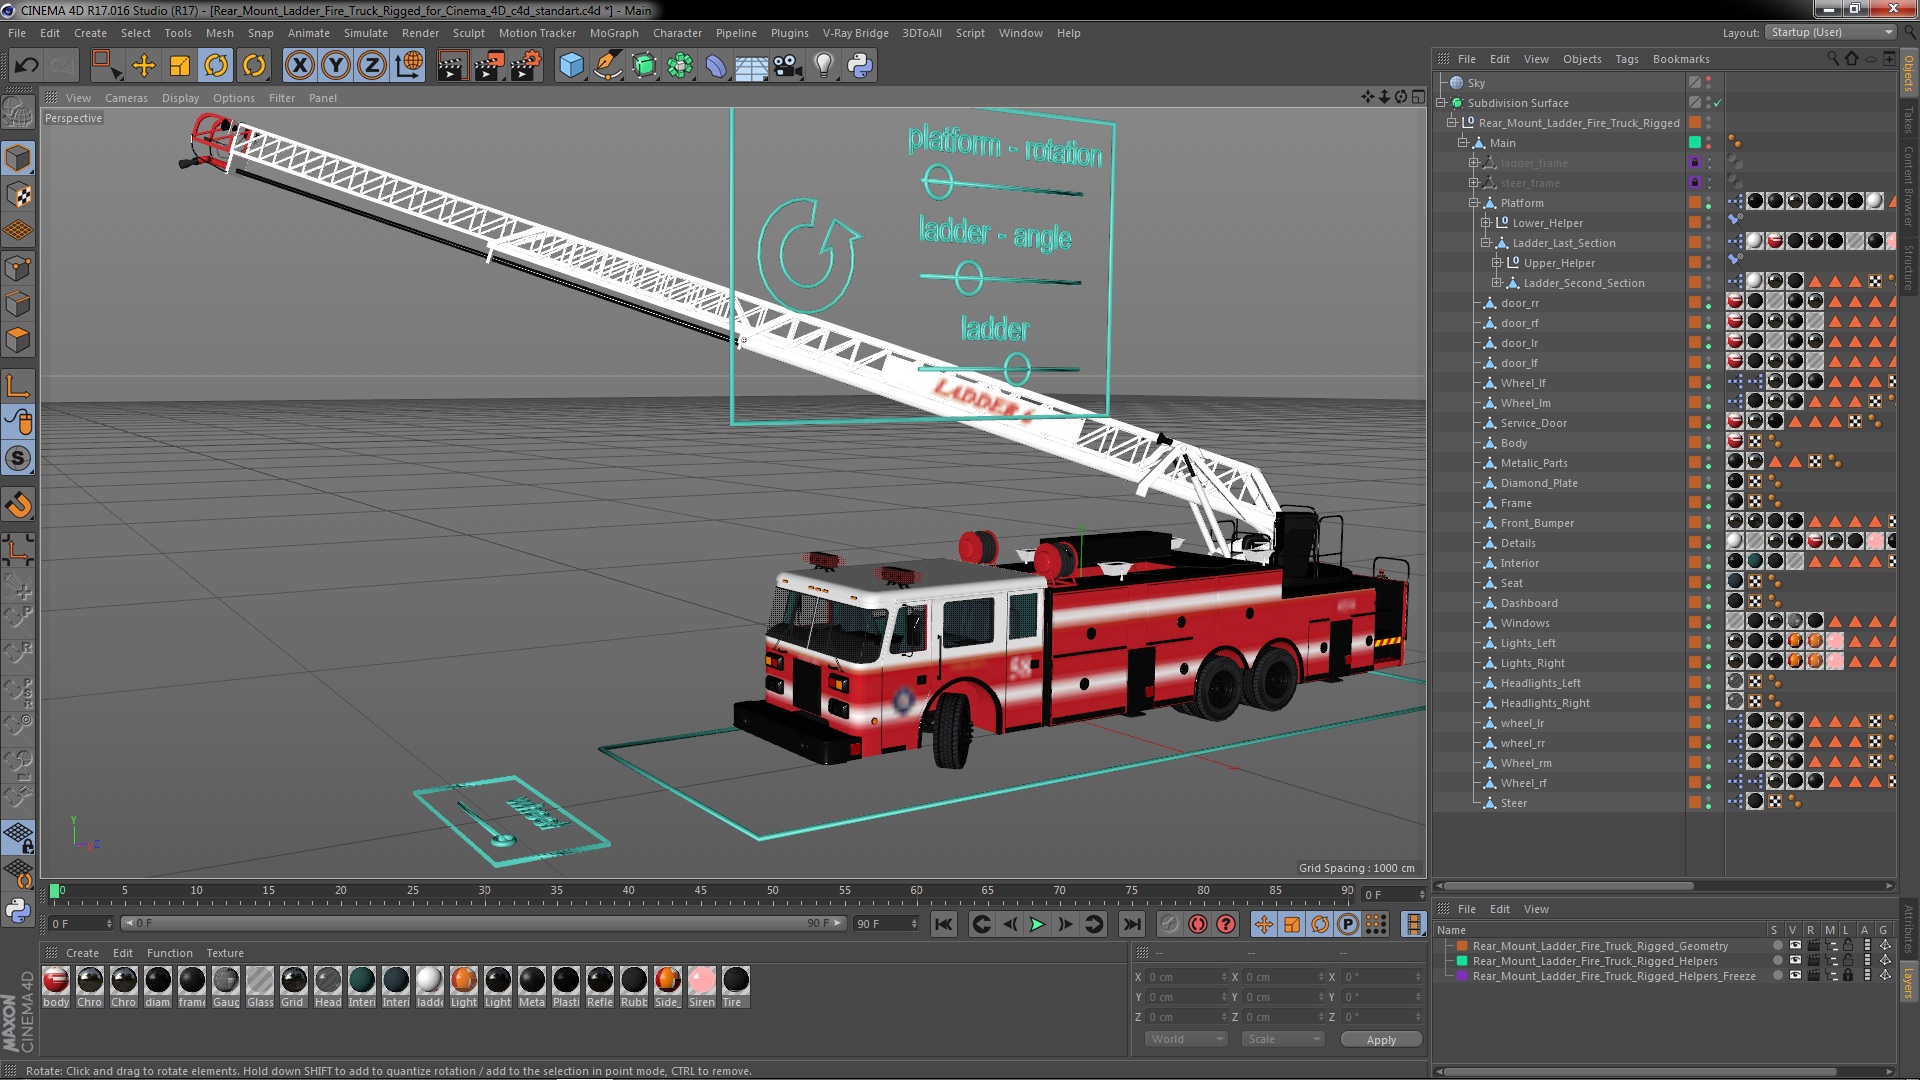Click the Apply button
This screenshot has height=1080, width=1920.
coord(1381,1040)
